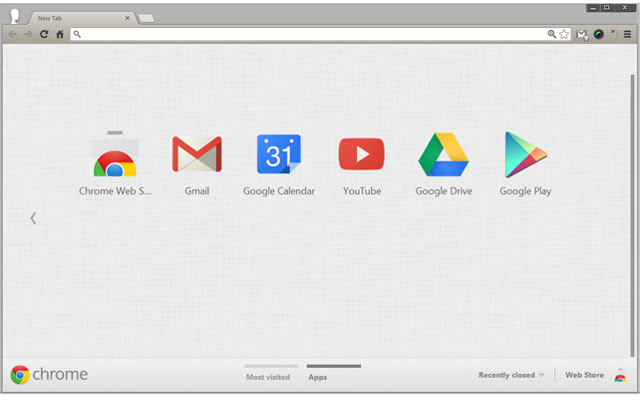
Task: Click the Google Drive label text
Action: click(444, 191)
